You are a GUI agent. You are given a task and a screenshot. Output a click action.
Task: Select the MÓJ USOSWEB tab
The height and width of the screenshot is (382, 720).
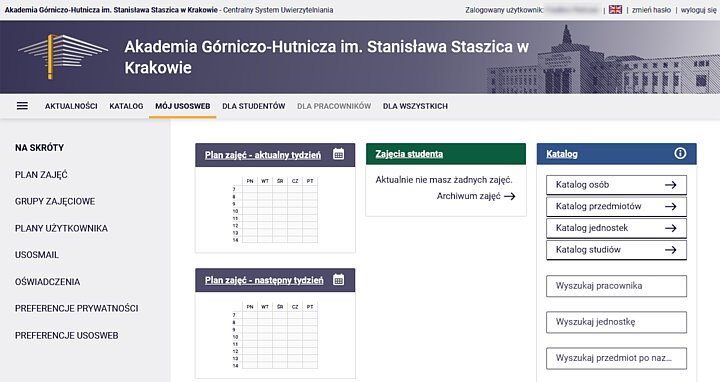tap(183, 106)
